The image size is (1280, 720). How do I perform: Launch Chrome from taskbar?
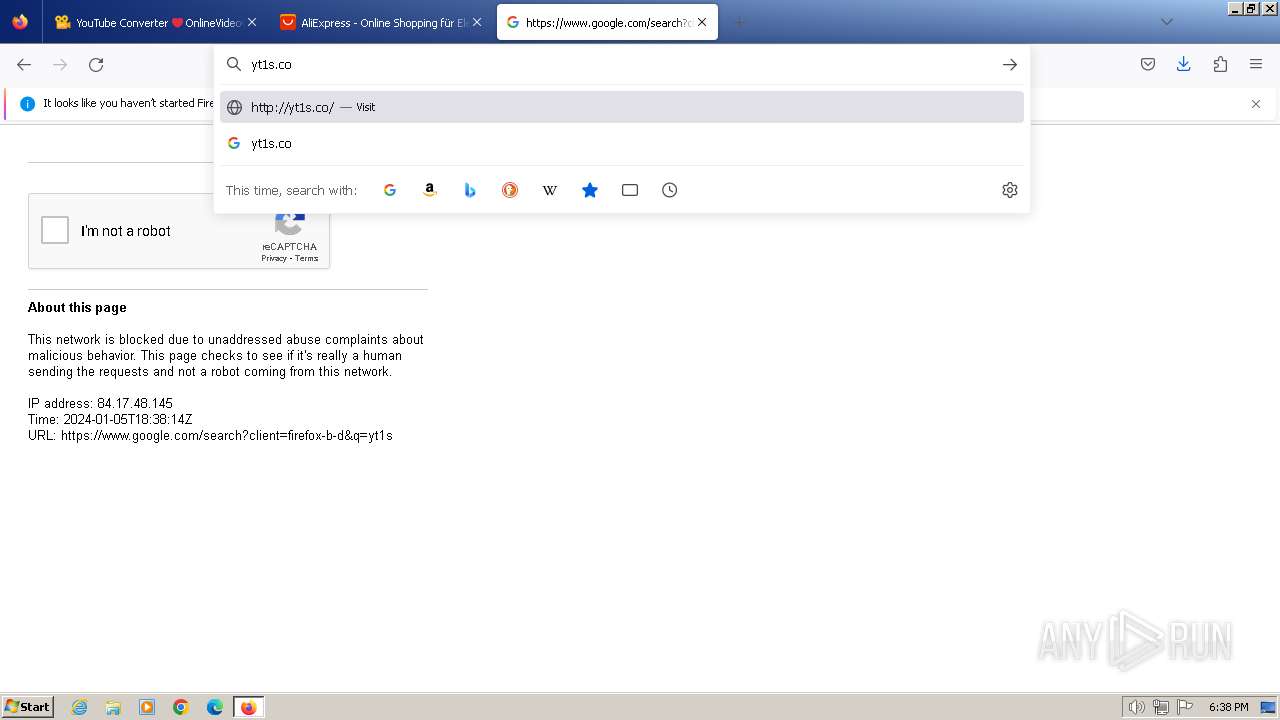[x=181, y=707]
